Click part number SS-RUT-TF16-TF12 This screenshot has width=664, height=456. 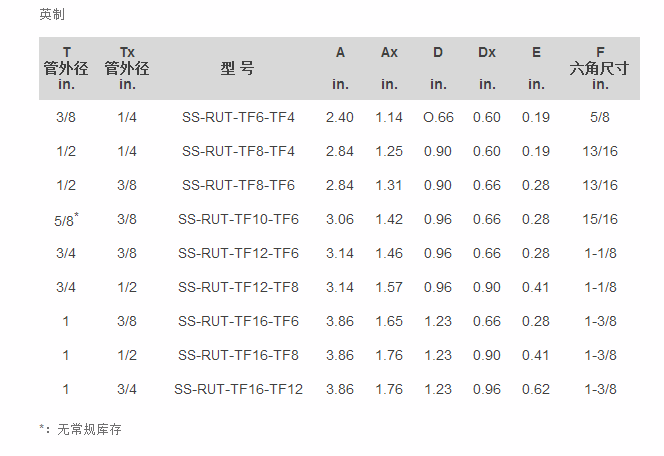point(238,389)
